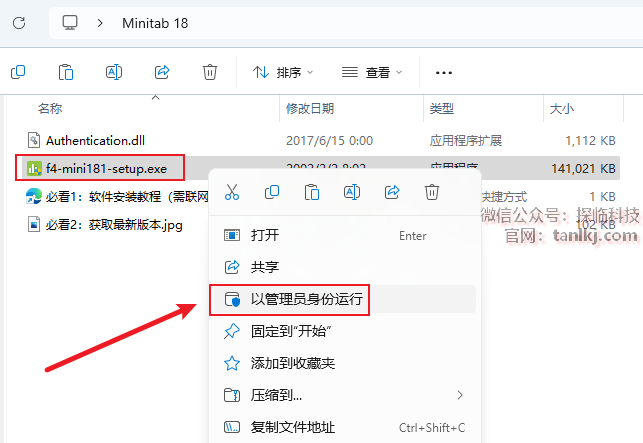This screenshot has height=443, width=643.
Task: Click the toolbar copy icon
Action: pyautogui.click(x=18, y=72)
